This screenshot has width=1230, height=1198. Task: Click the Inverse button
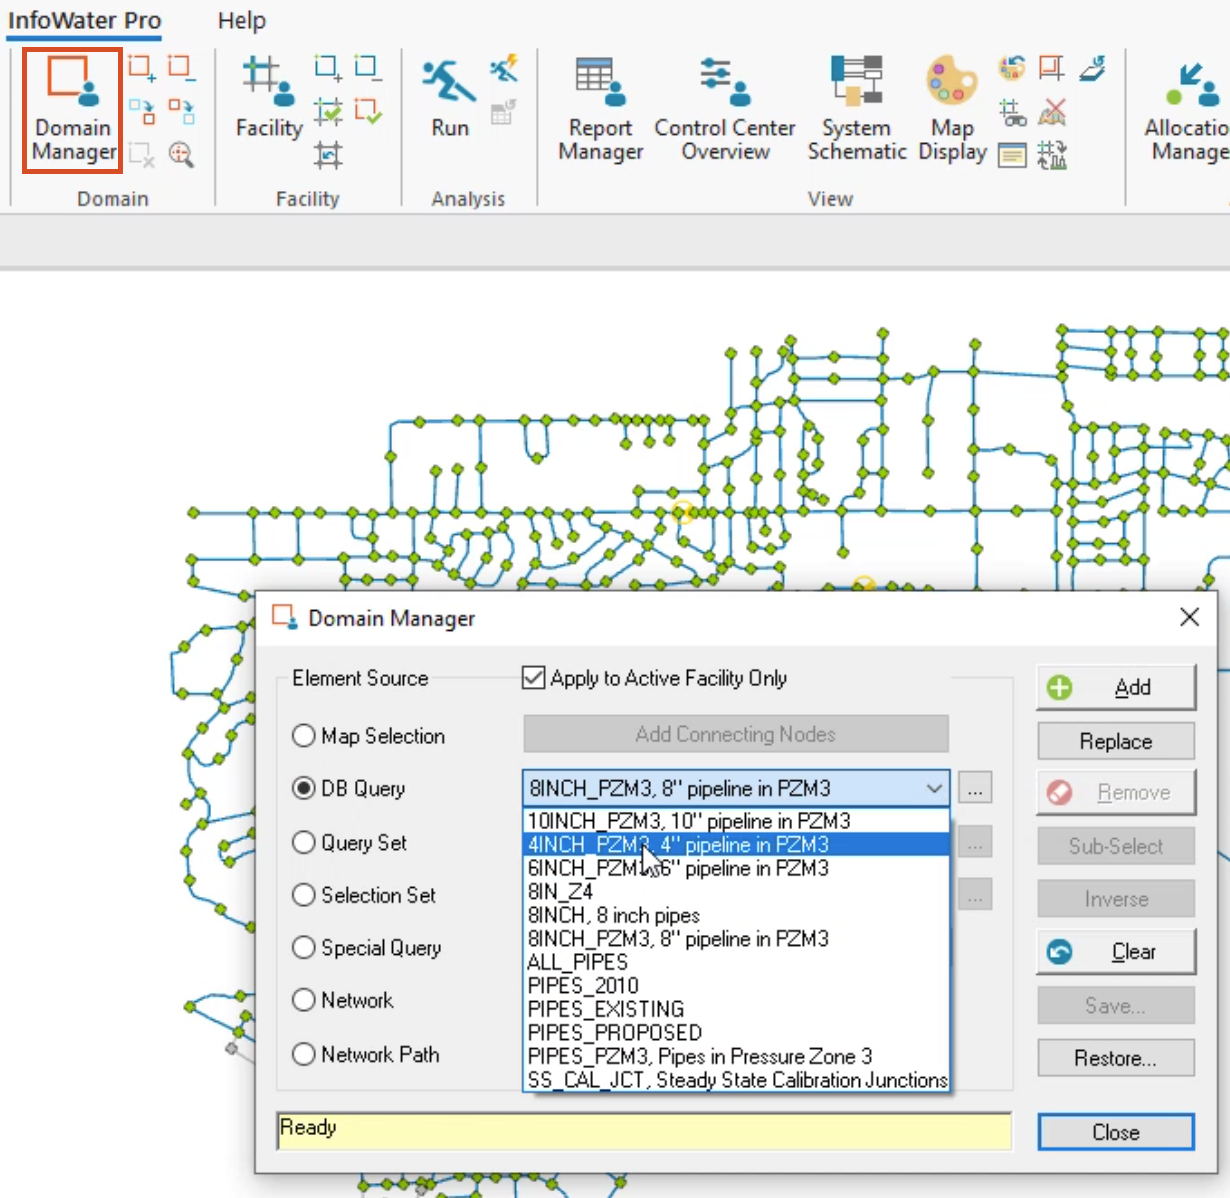tap(1116, 899)
